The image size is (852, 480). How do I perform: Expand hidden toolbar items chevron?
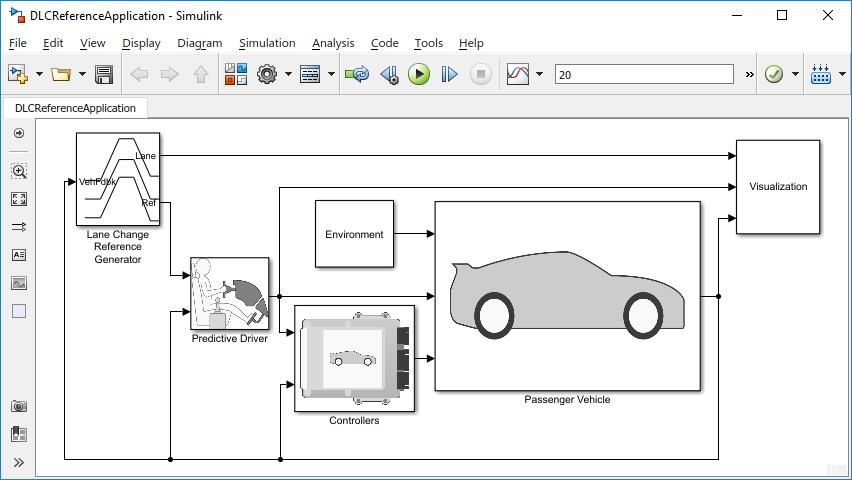[x=749, y=74]
